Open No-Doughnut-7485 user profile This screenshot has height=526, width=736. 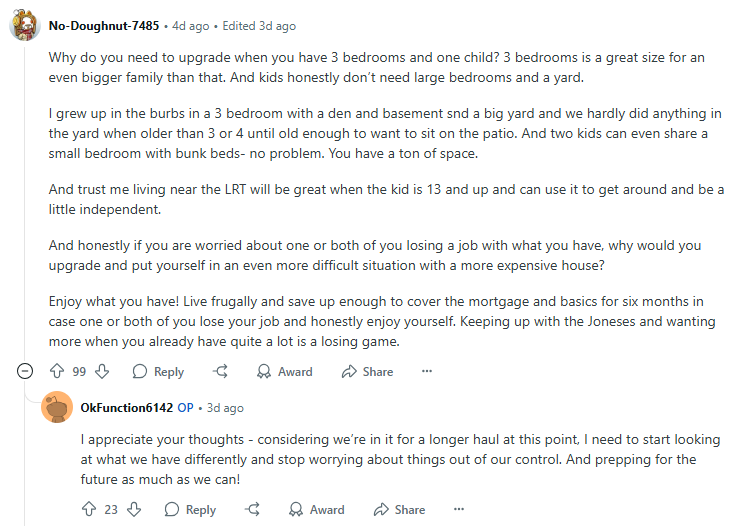[104, 26]
